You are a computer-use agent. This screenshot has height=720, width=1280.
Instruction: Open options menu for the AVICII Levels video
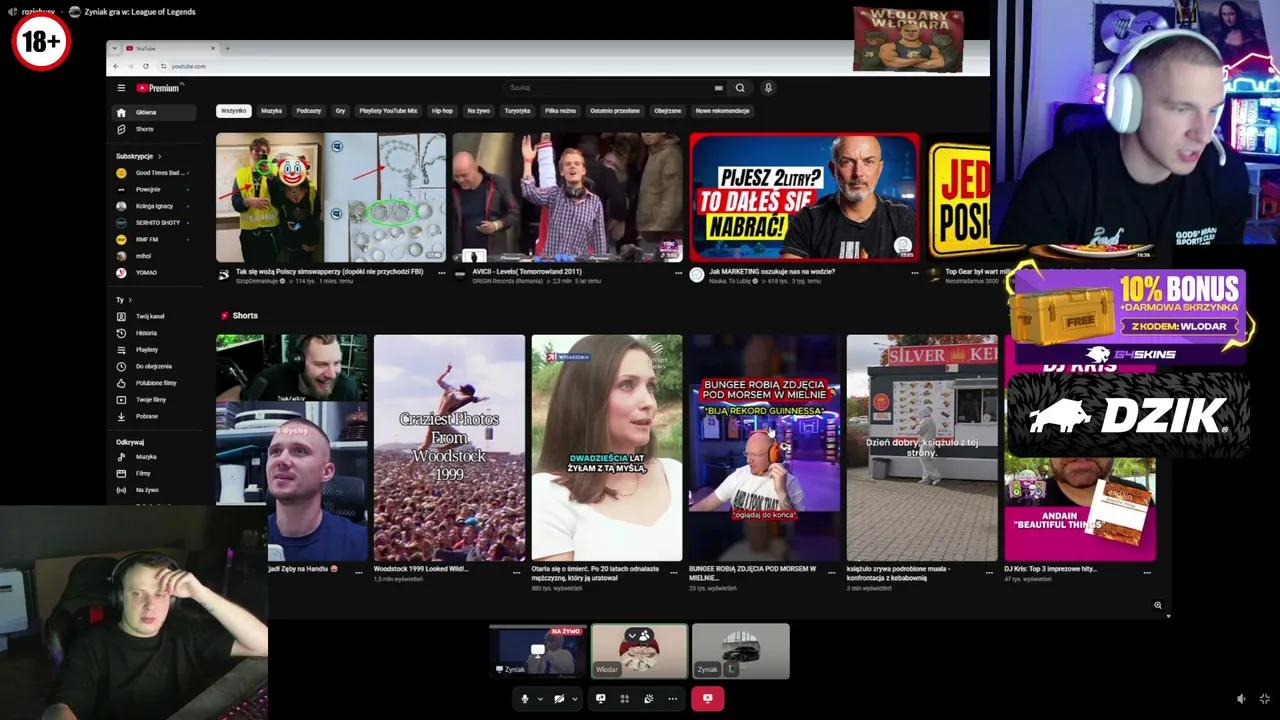click(678, 272)
